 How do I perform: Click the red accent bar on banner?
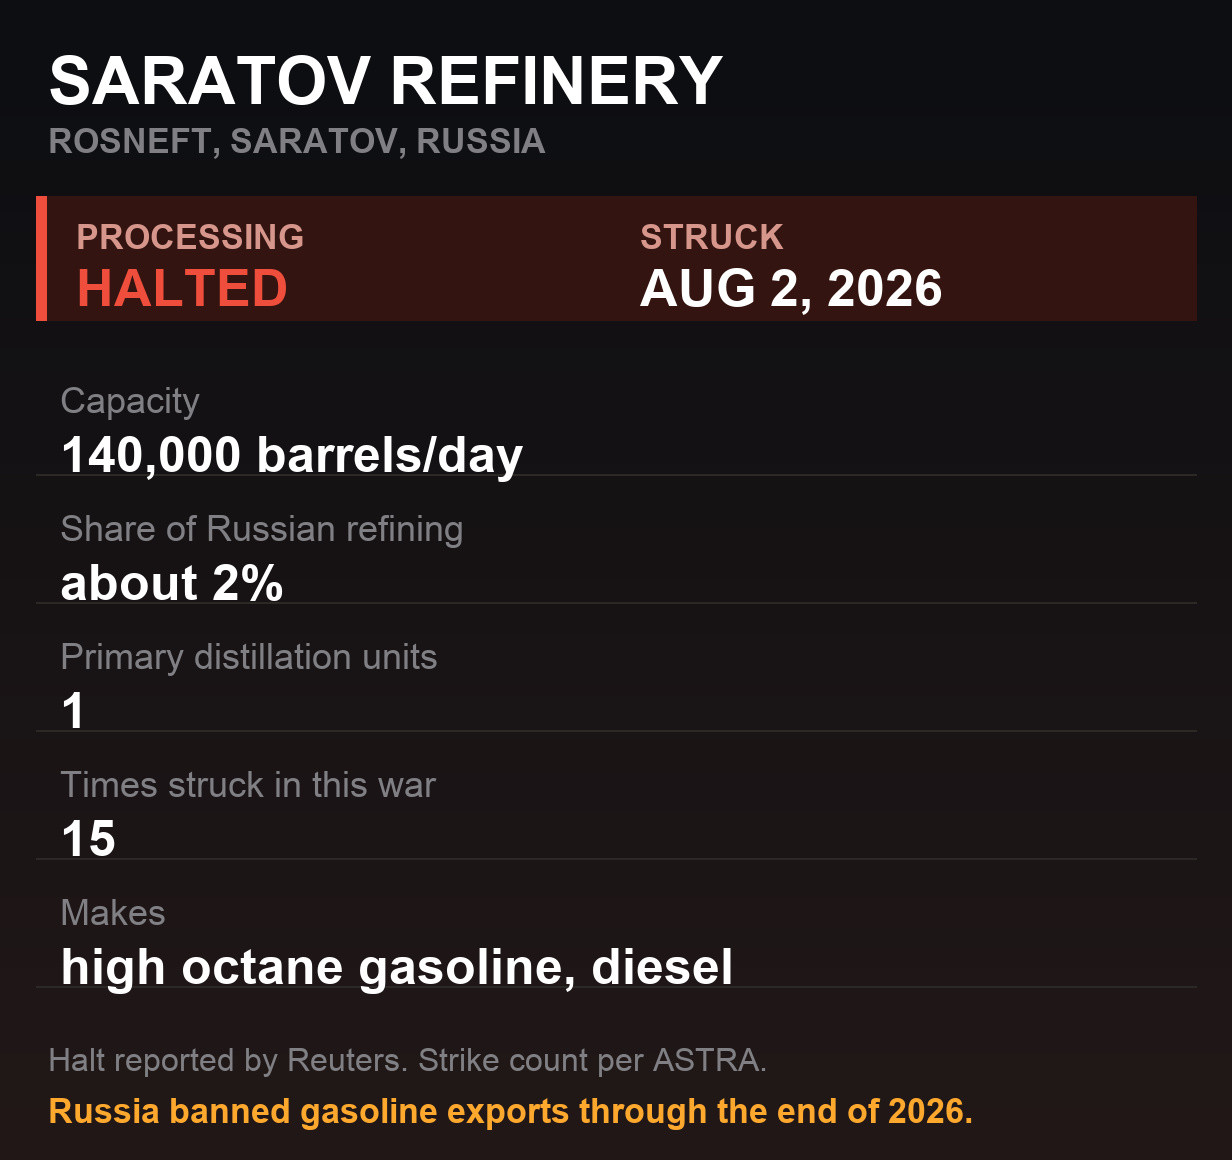tap(41, 258)
